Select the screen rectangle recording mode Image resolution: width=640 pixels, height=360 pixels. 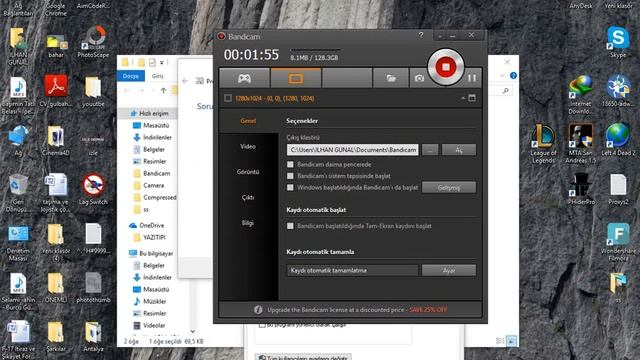[296, 78]
